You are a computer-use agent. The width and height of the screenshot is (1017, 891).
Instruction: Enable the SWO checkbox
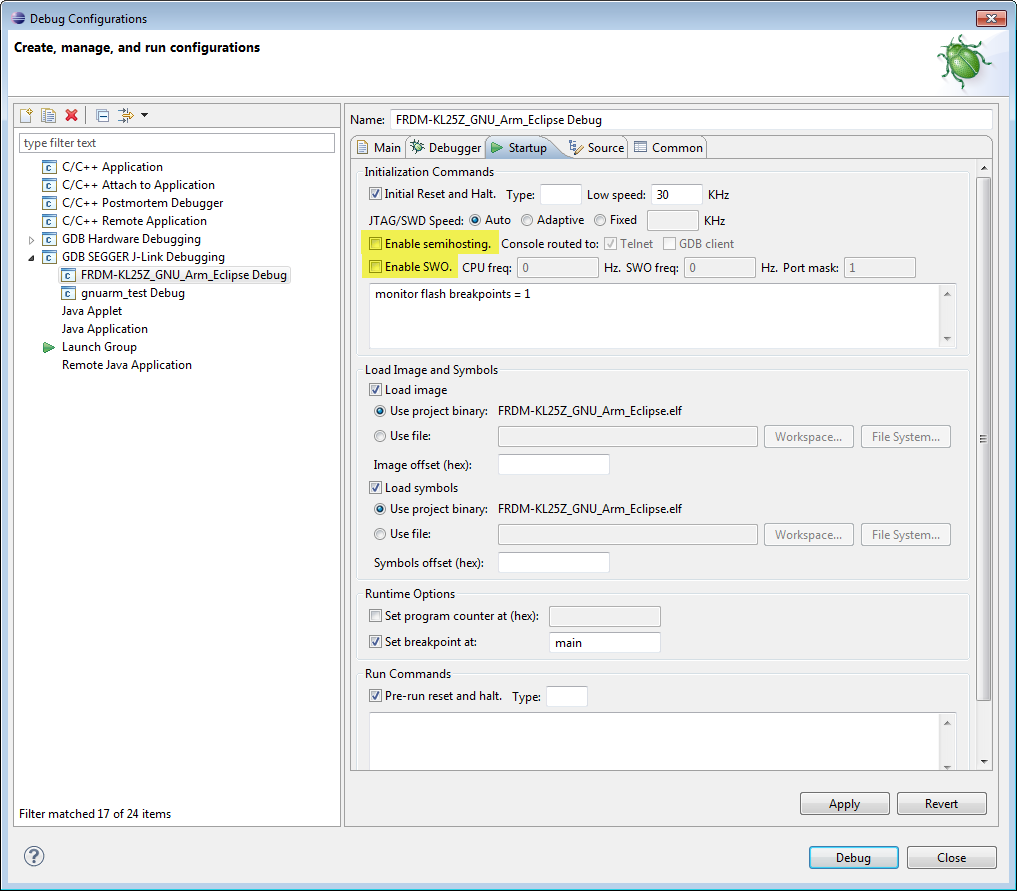click(x=376, y=267)
